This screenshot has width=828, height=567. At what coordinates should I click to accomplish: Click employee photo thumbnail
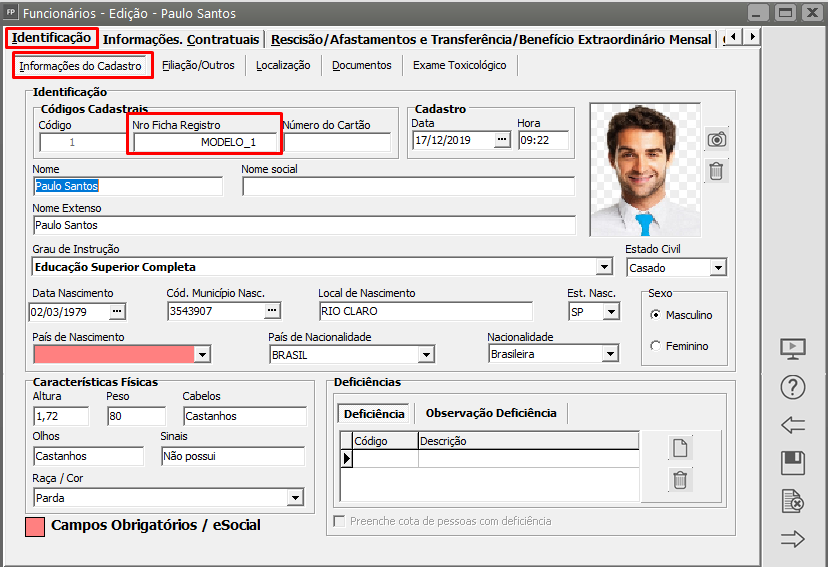(645, 170)
